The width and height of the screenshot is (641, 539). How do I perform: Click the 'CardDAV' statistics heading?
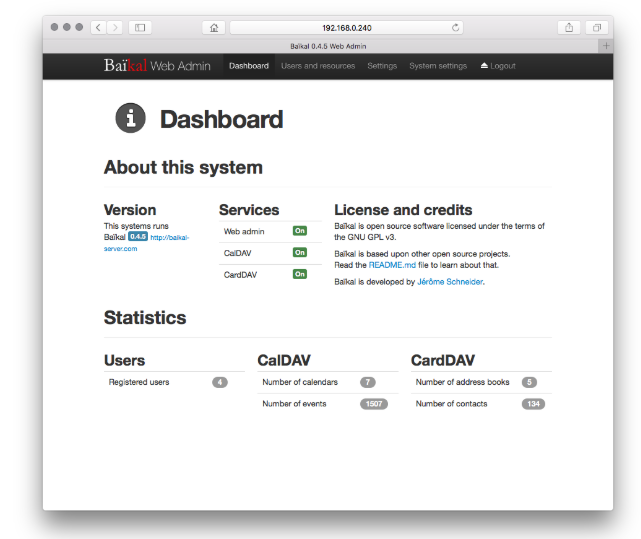click(443, 360)
